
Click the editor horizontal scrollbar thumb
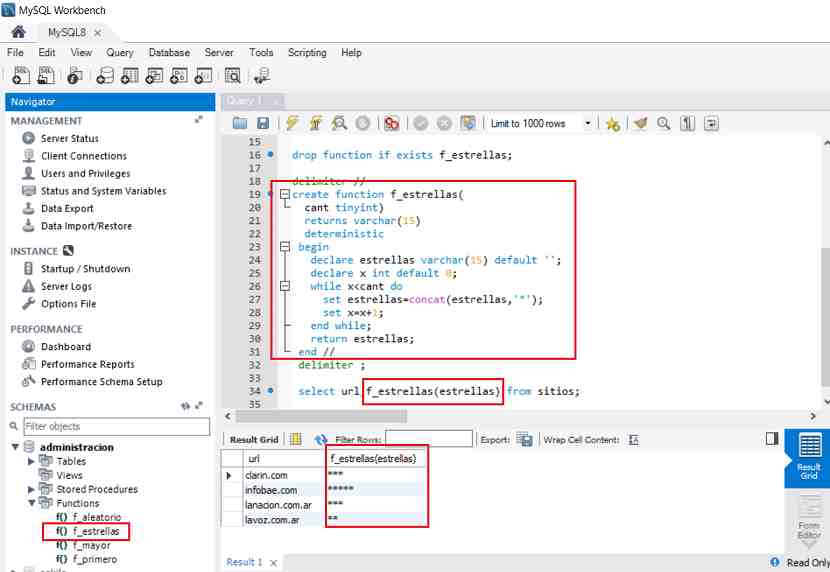pyautogui.click(x=321, y=416)
